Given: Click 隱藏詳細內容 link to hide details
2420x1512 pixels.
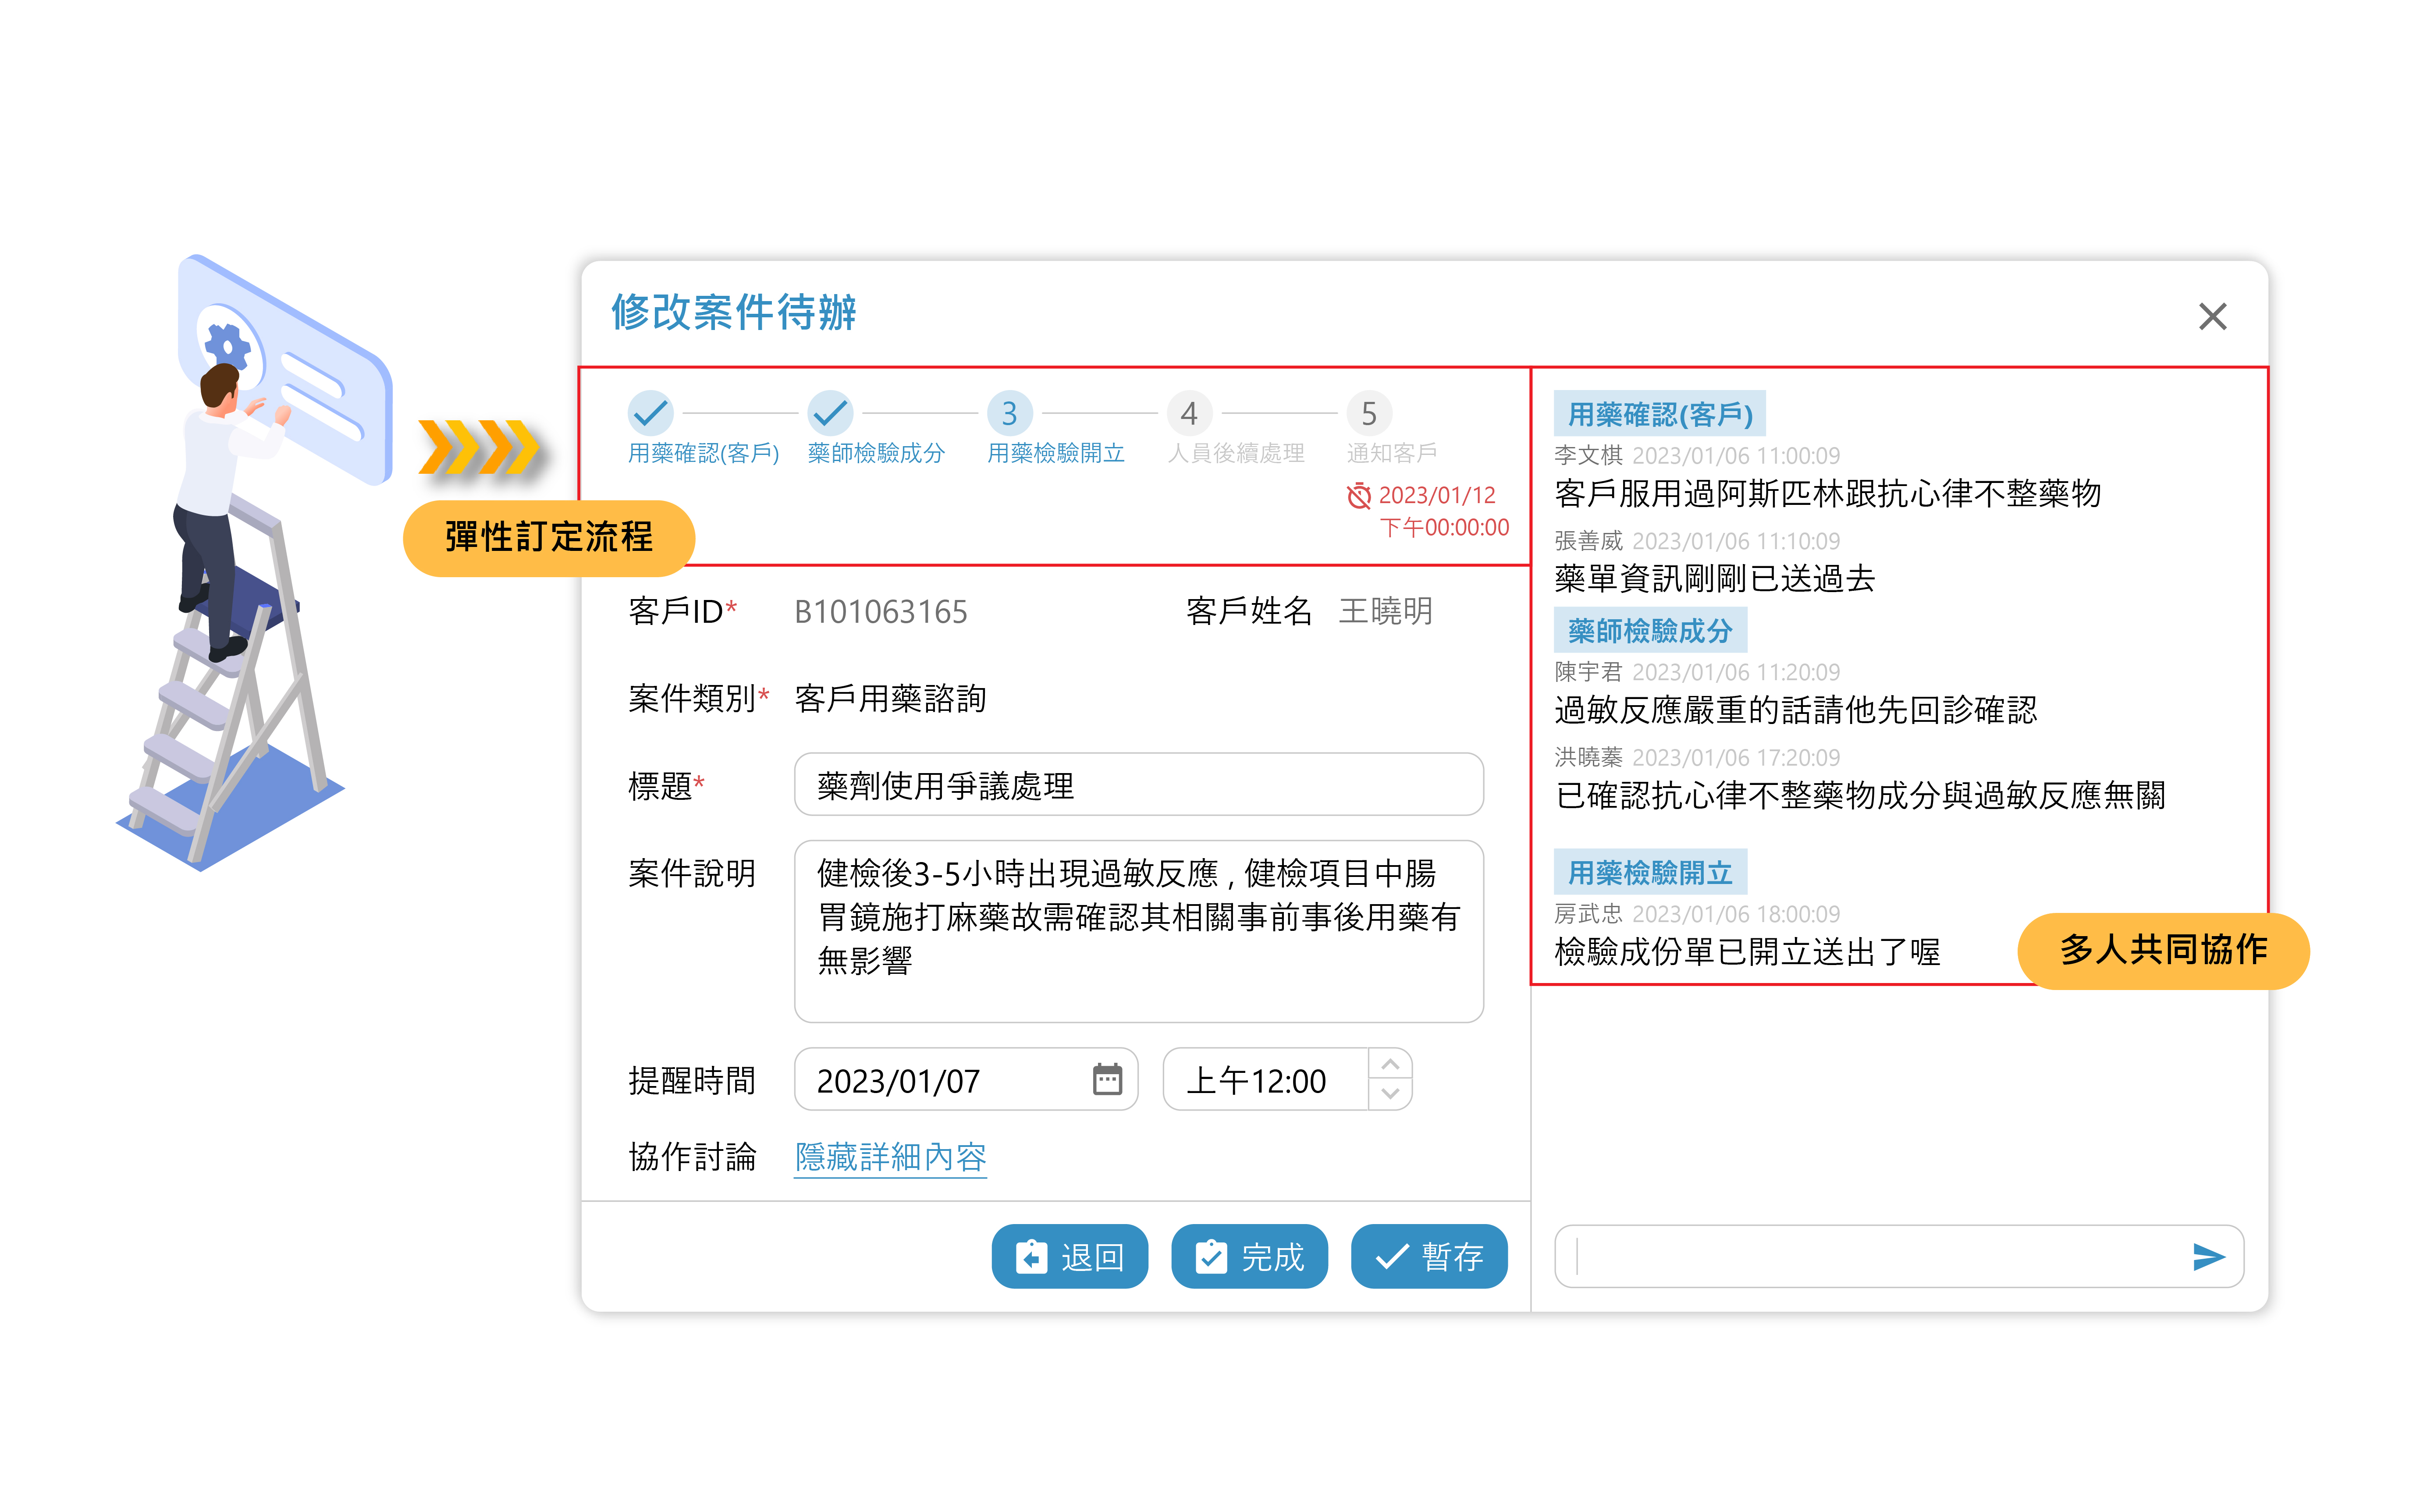Looking at the screenshot, I should tap(890, 1156).
